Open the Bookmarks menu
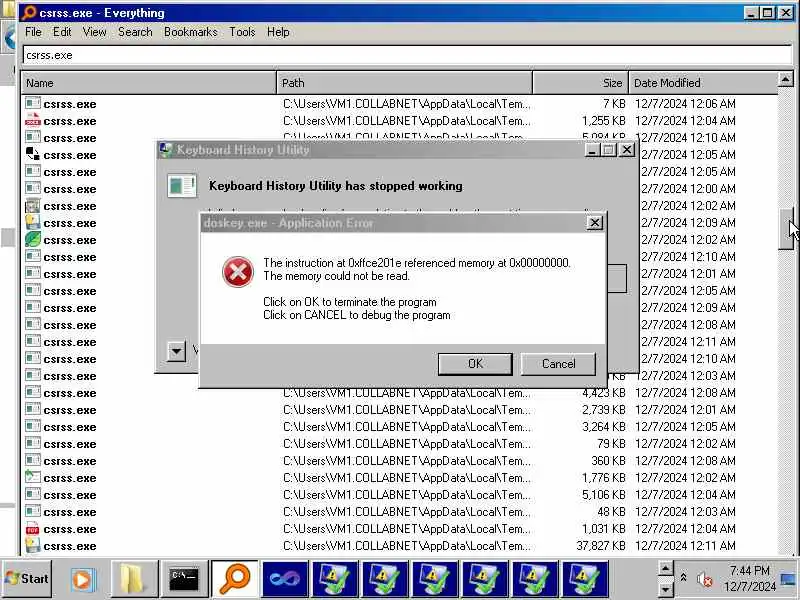800x600 pixels. click(x=190, y=32)
